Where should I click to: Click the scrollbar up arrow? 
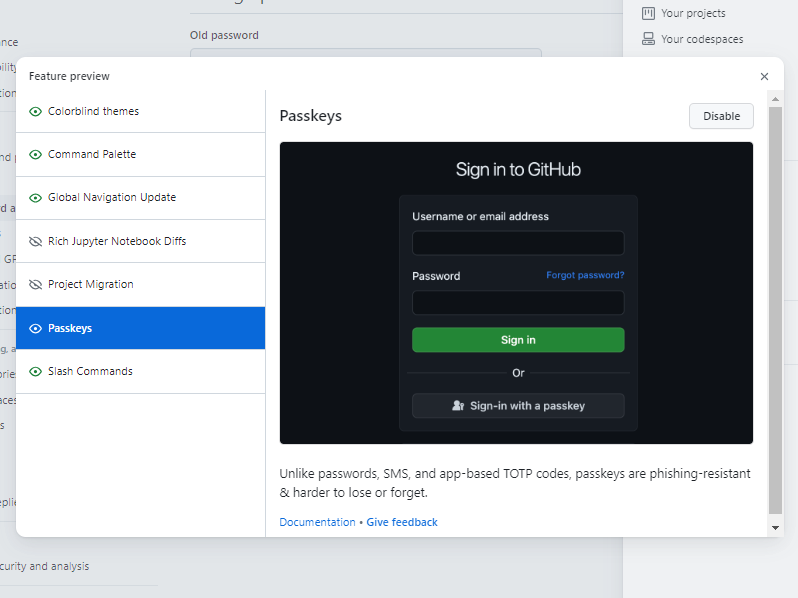pyautogui.click(x=775, y=99)
